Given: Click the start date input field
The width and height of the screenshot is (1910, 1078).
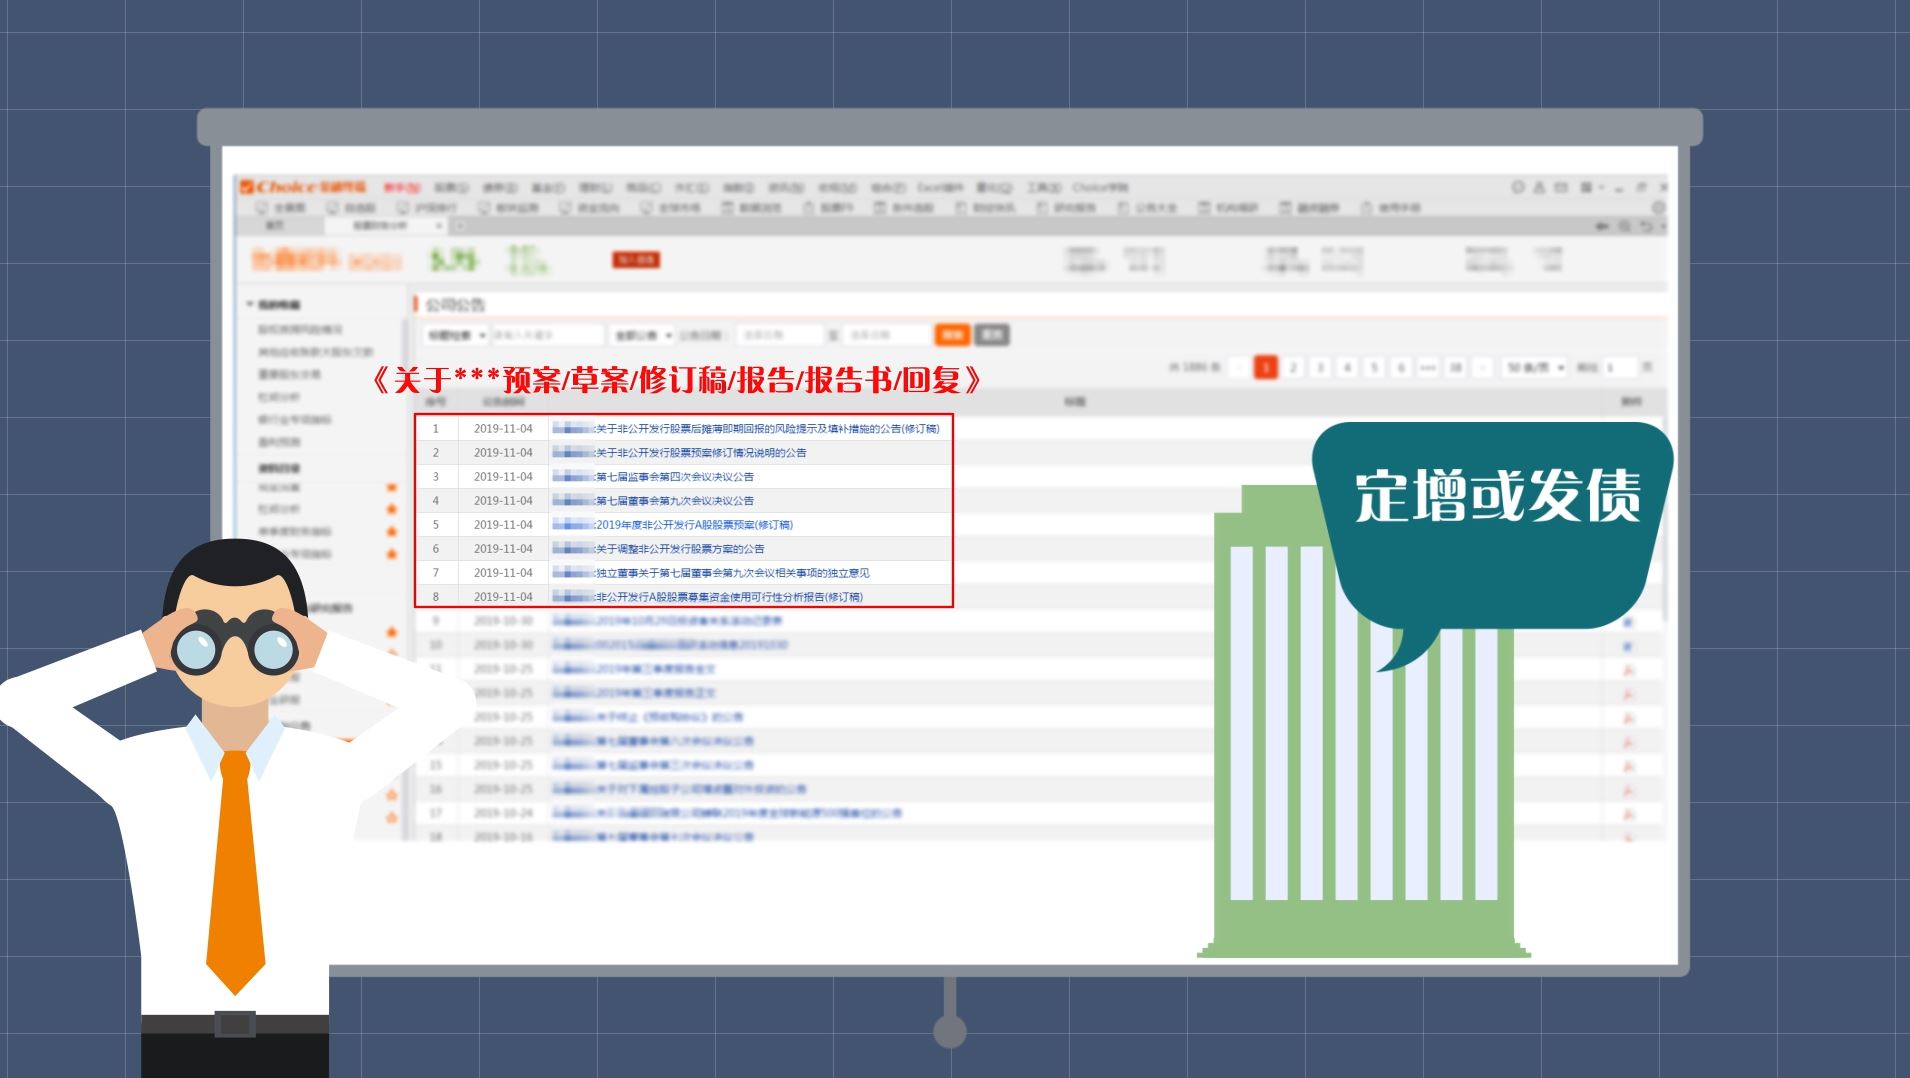Looking at the screenshot, I should point(779,335).
